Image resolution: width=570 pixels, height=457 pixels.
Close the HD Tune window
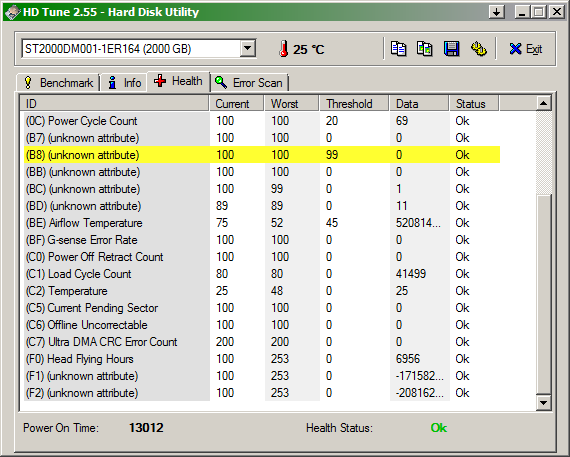557,12
